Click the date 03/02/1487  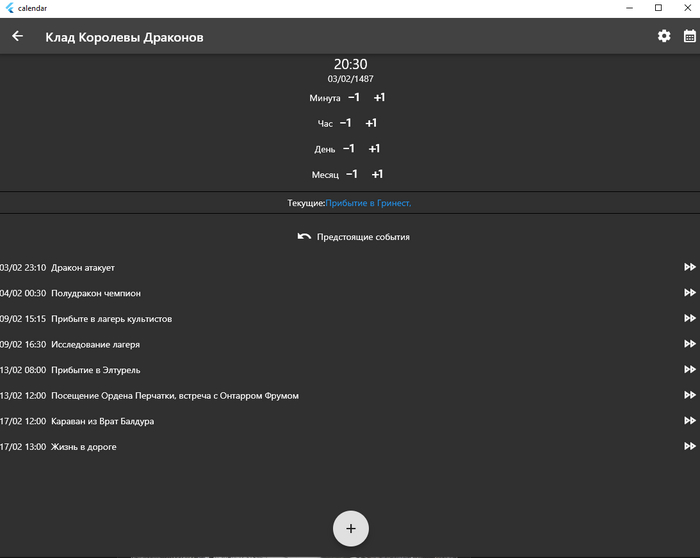click(x=350, y=79)
